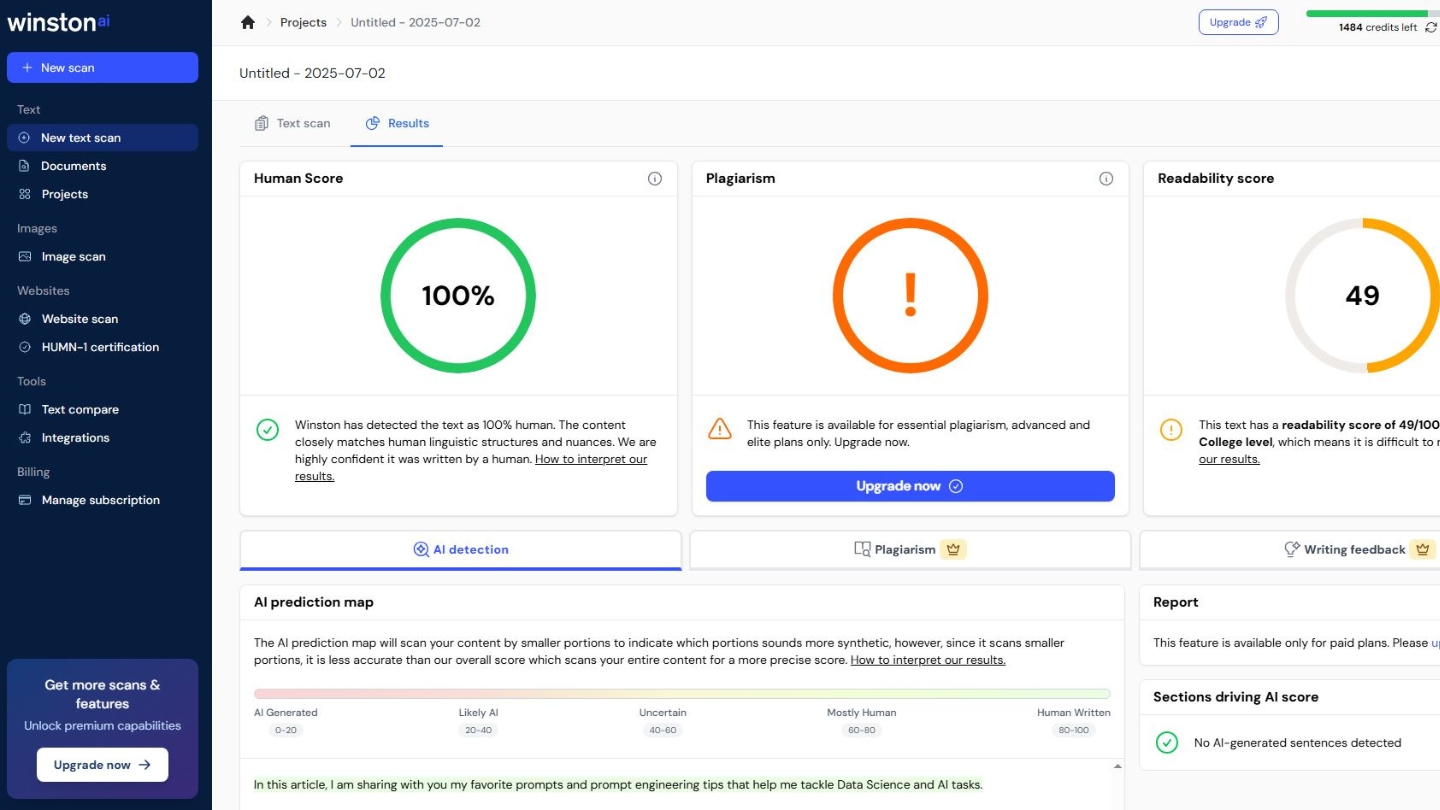Click the large orange exclamation circle

[910, 296]
